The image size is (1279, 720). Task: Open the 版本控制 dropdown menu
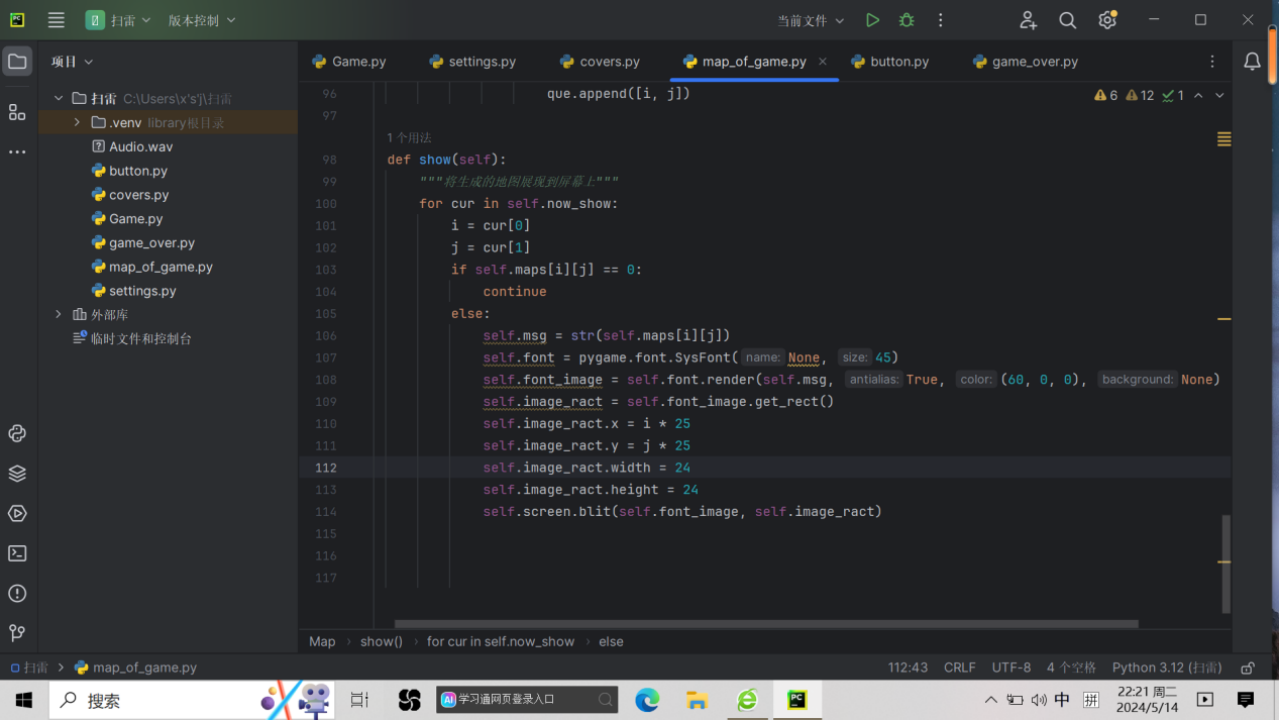click(202, 20)
